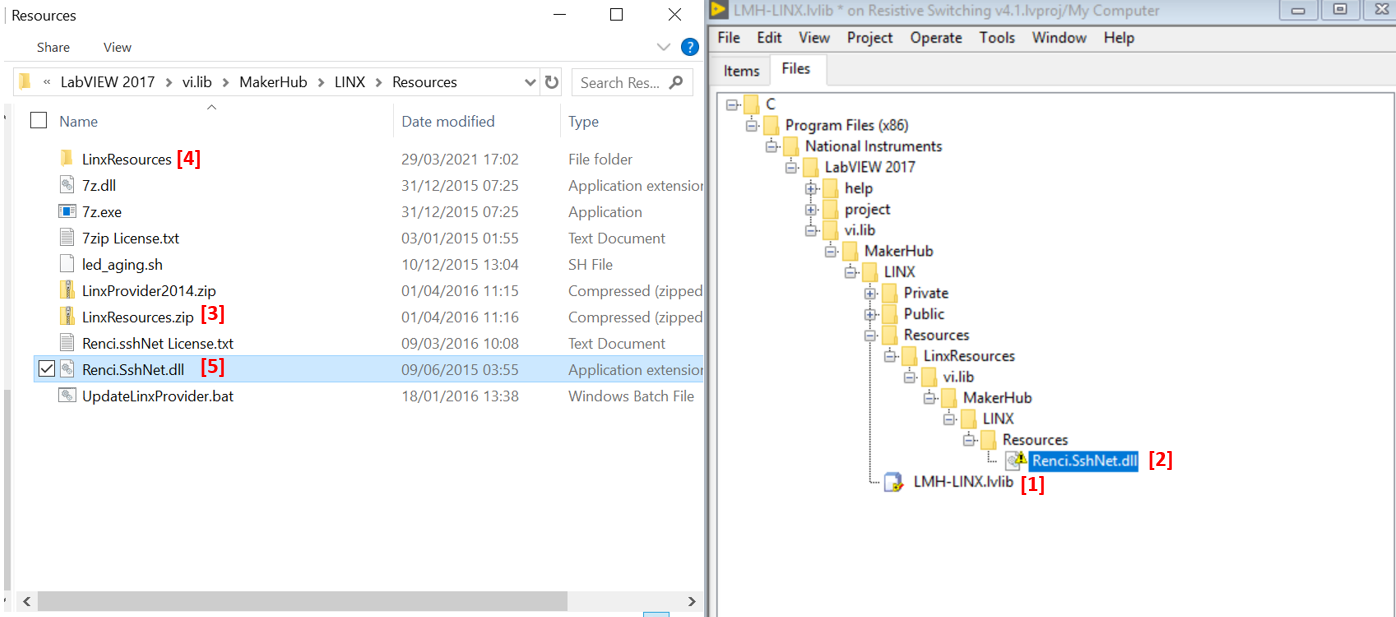Click the help folder icon in tree
The image size is (1396, 617).
(x=831, y=188)
